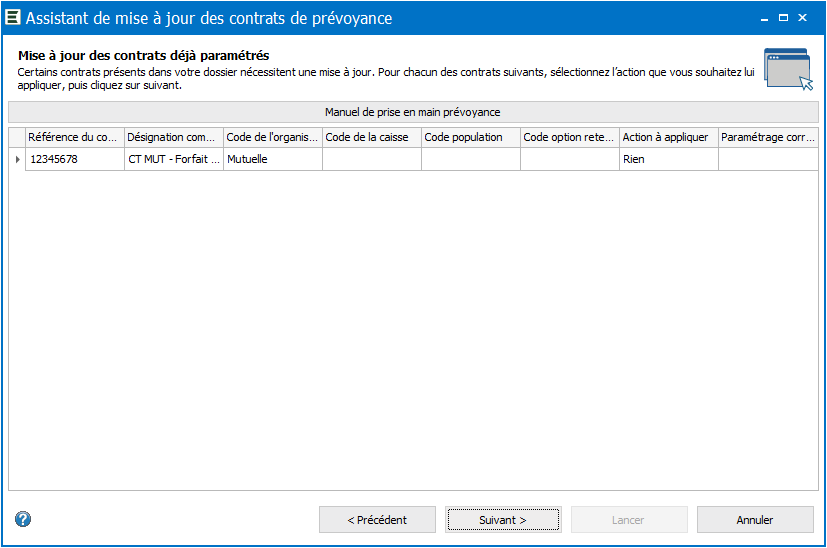Open the Paramétrage correspondant cell of the contract row
Screen dimensions: 827x548
[768, 159]
